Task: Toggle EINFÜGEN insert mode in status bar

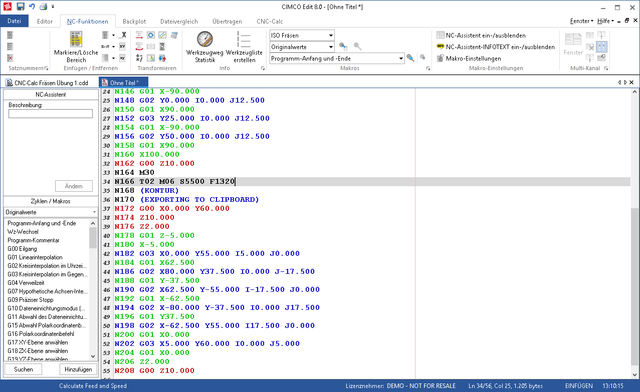Action: coord(579,385)
